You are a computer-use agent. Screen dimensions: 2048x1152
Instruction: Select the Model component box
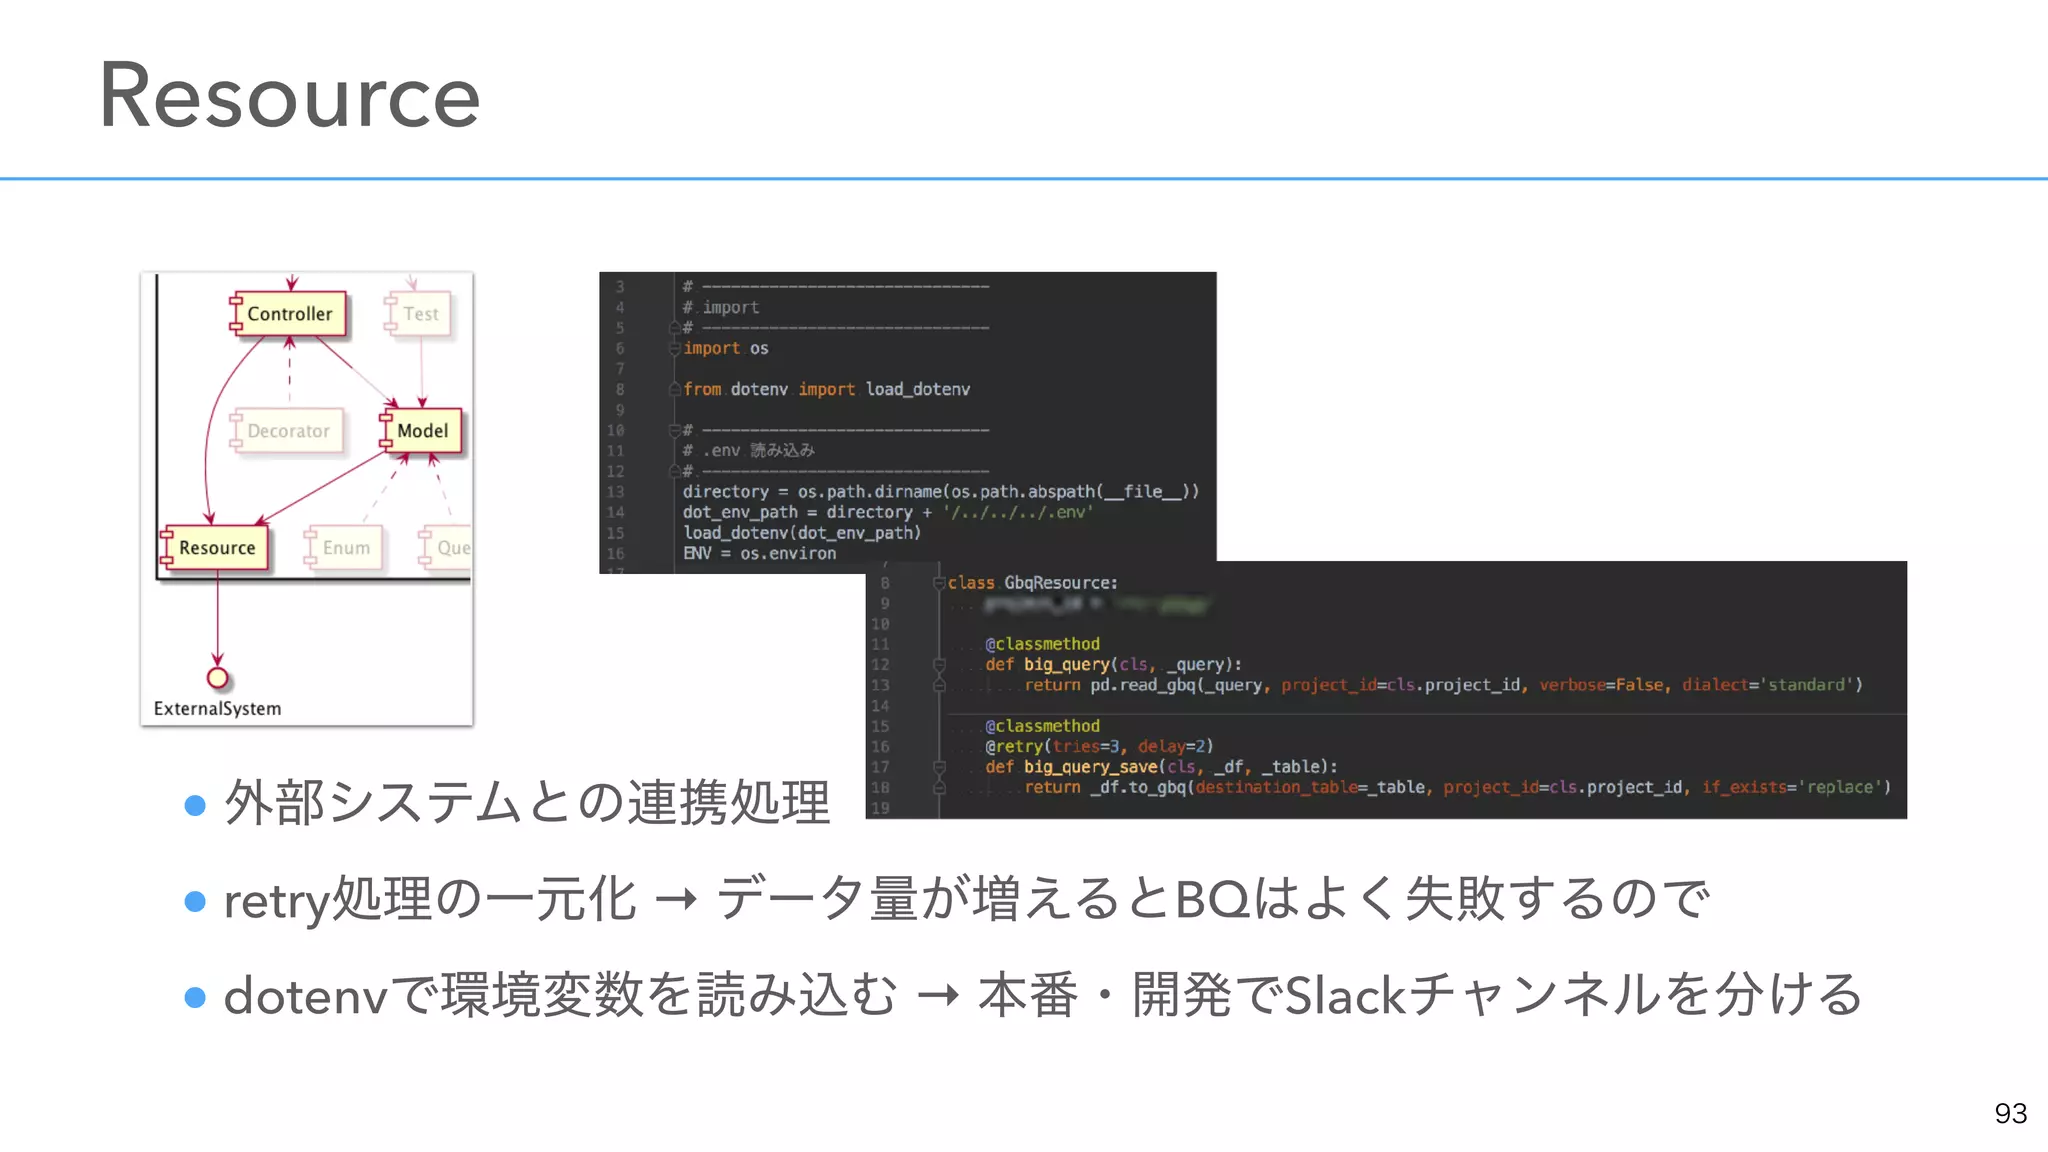pos(421,431)
